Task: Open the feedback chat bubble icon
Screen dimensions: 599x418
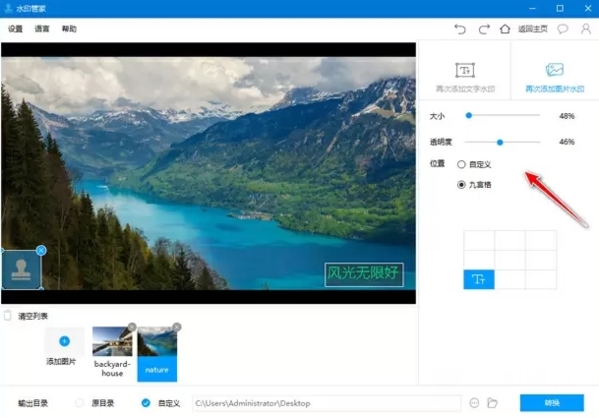Action: click(563, 29)
